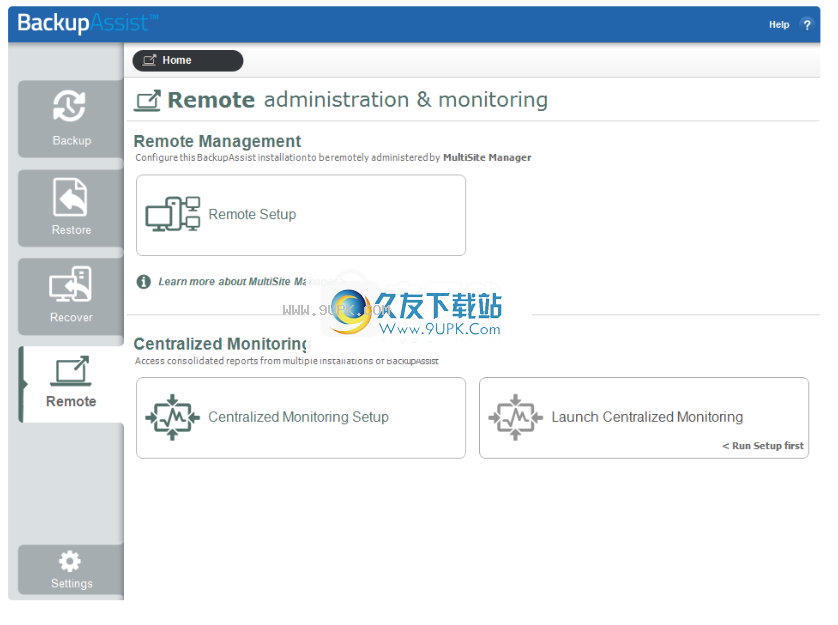
Task: Click the Run Setup first note
Action: (763, 446)
